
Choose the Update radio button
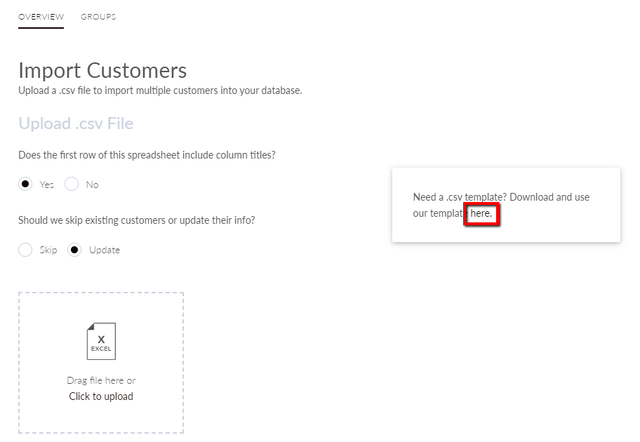(74, 249)
